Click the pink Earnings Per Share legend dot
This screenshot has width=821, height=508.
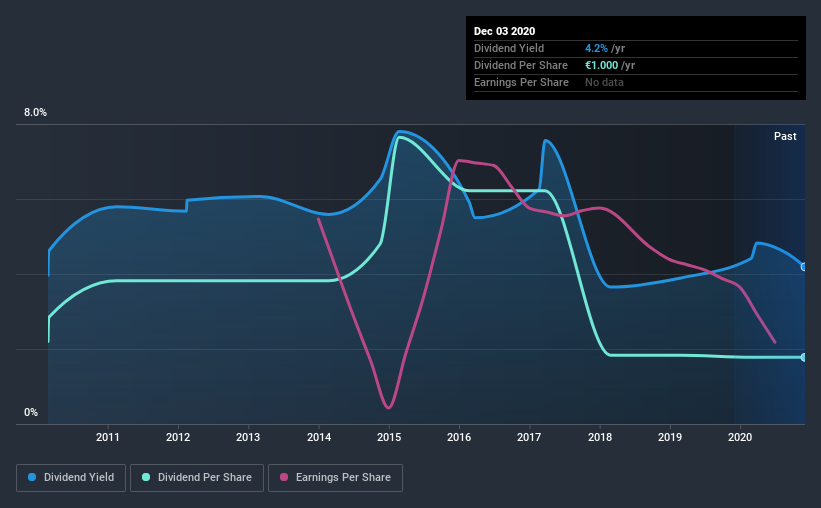pyautogui.click(x=284, y=477)
